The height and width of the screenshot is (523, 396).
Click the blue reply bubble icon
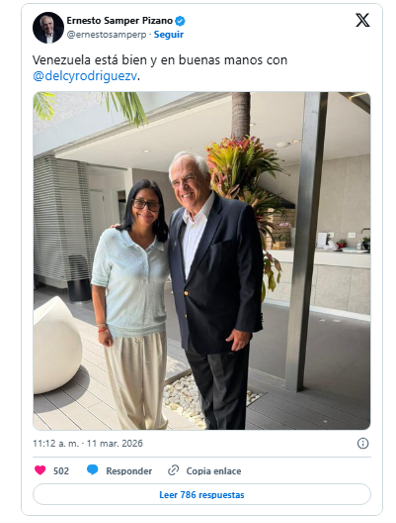(92, 470)
